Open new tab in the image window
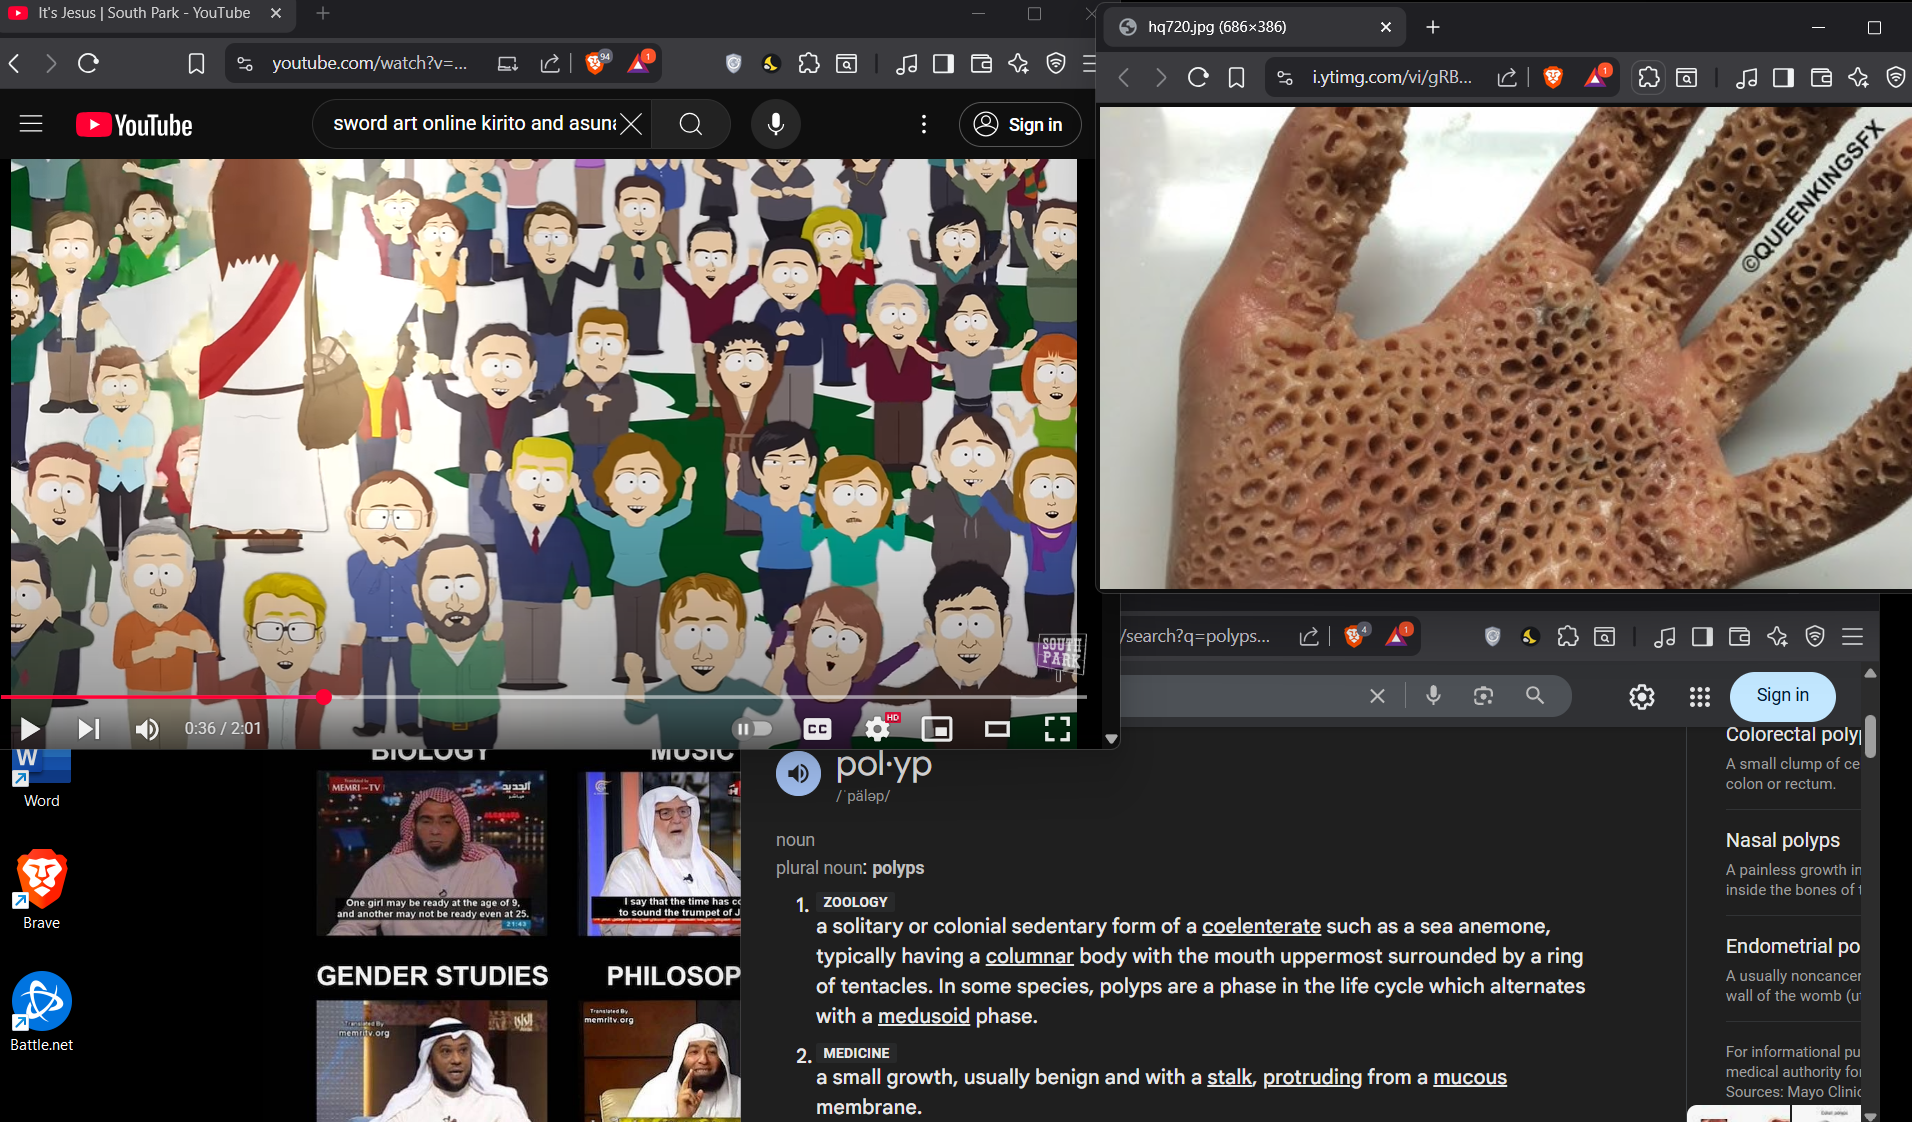The width and height of the screenshot is (1912, 1122). (1433, 27)
